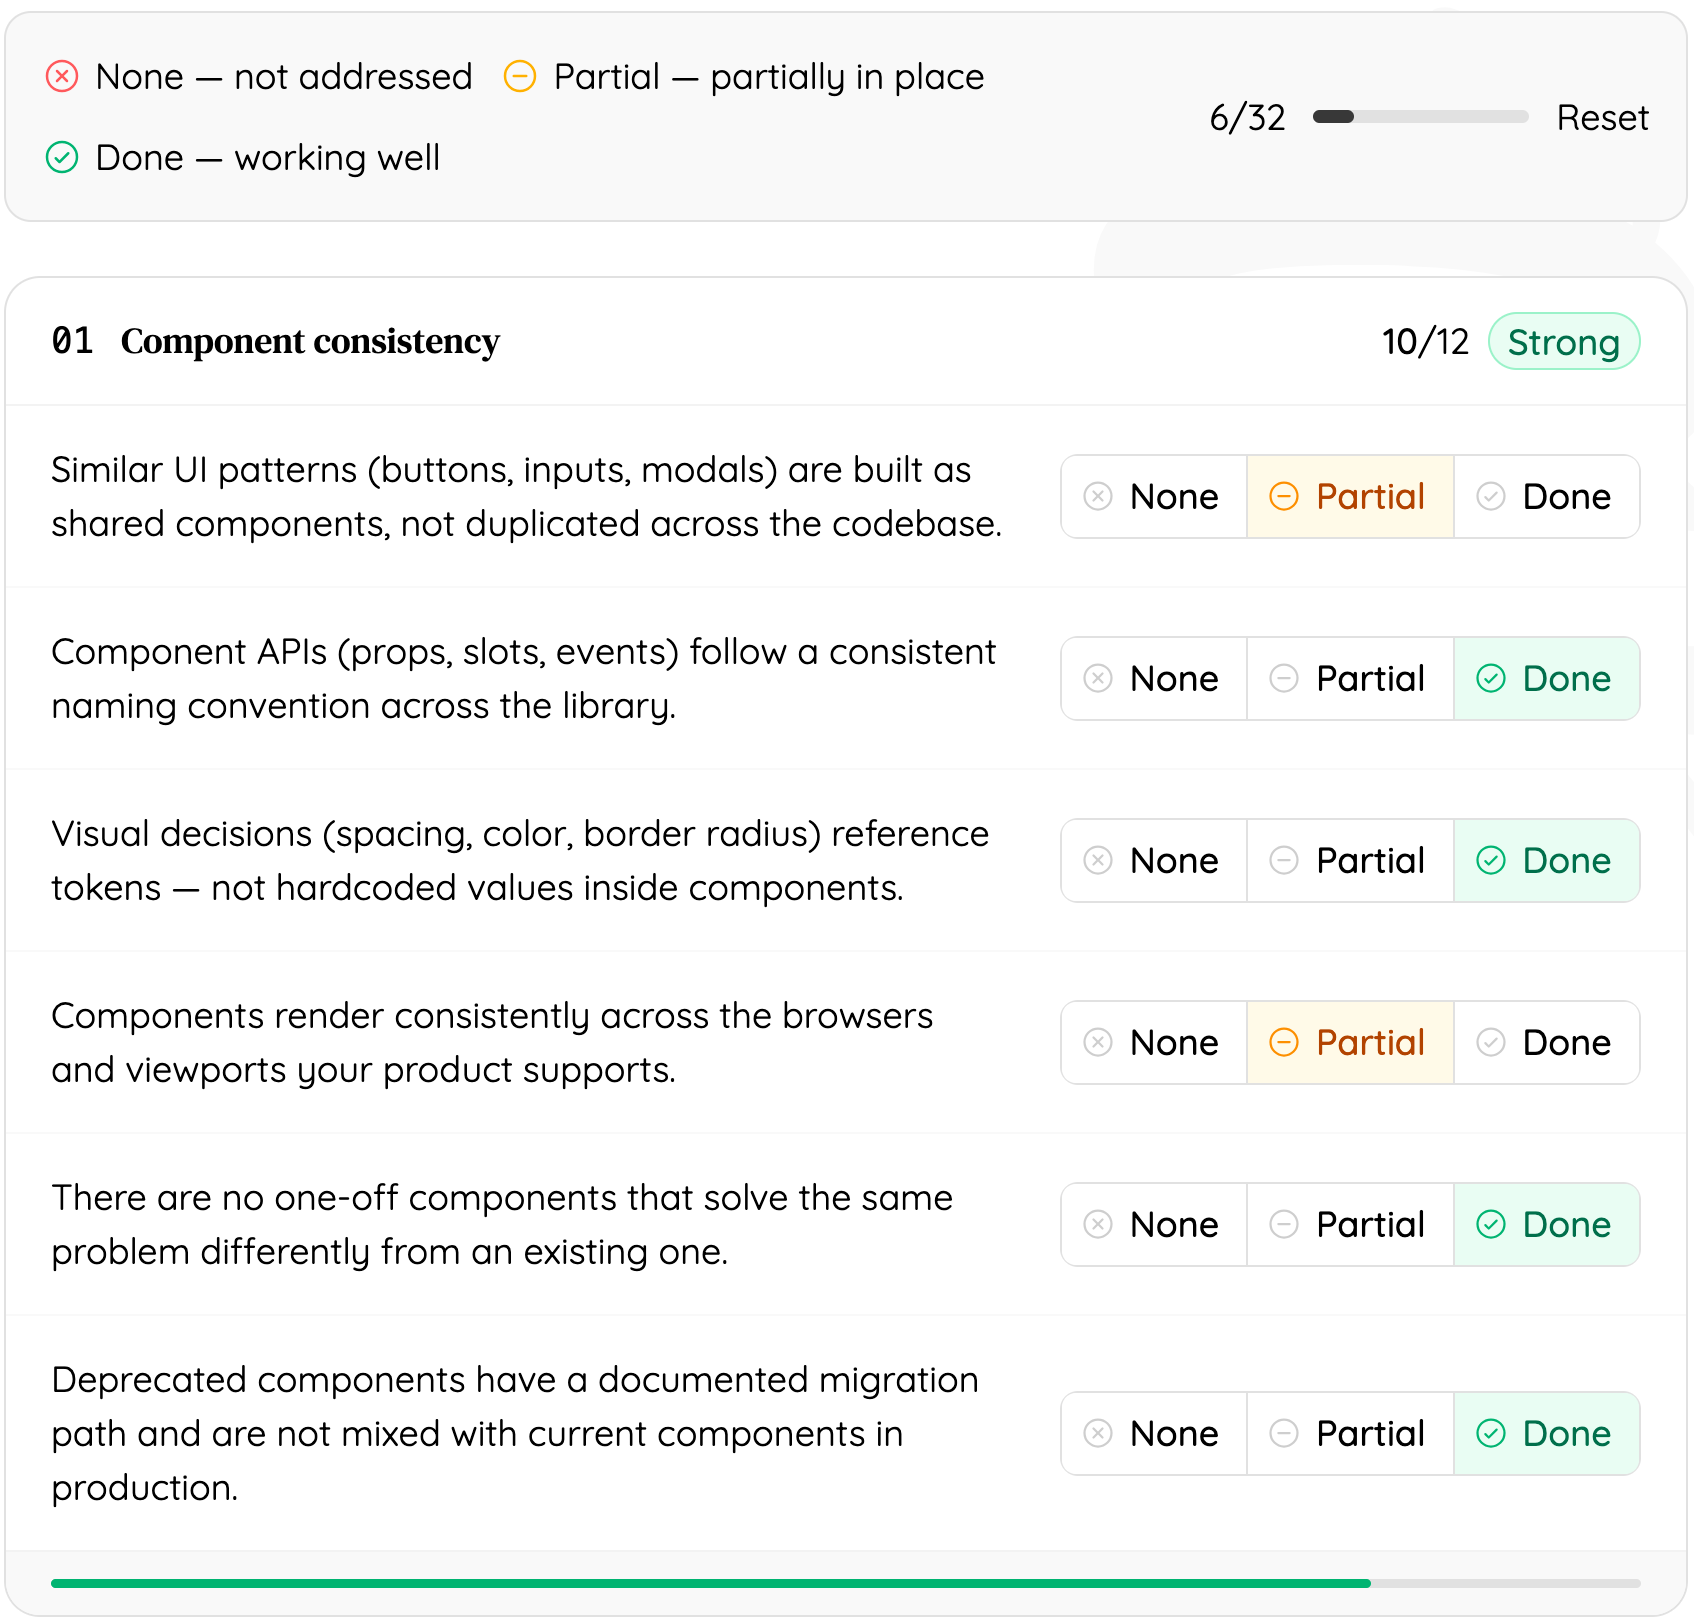Click the grayed Done check icon on browser rendering row

1490,1043
